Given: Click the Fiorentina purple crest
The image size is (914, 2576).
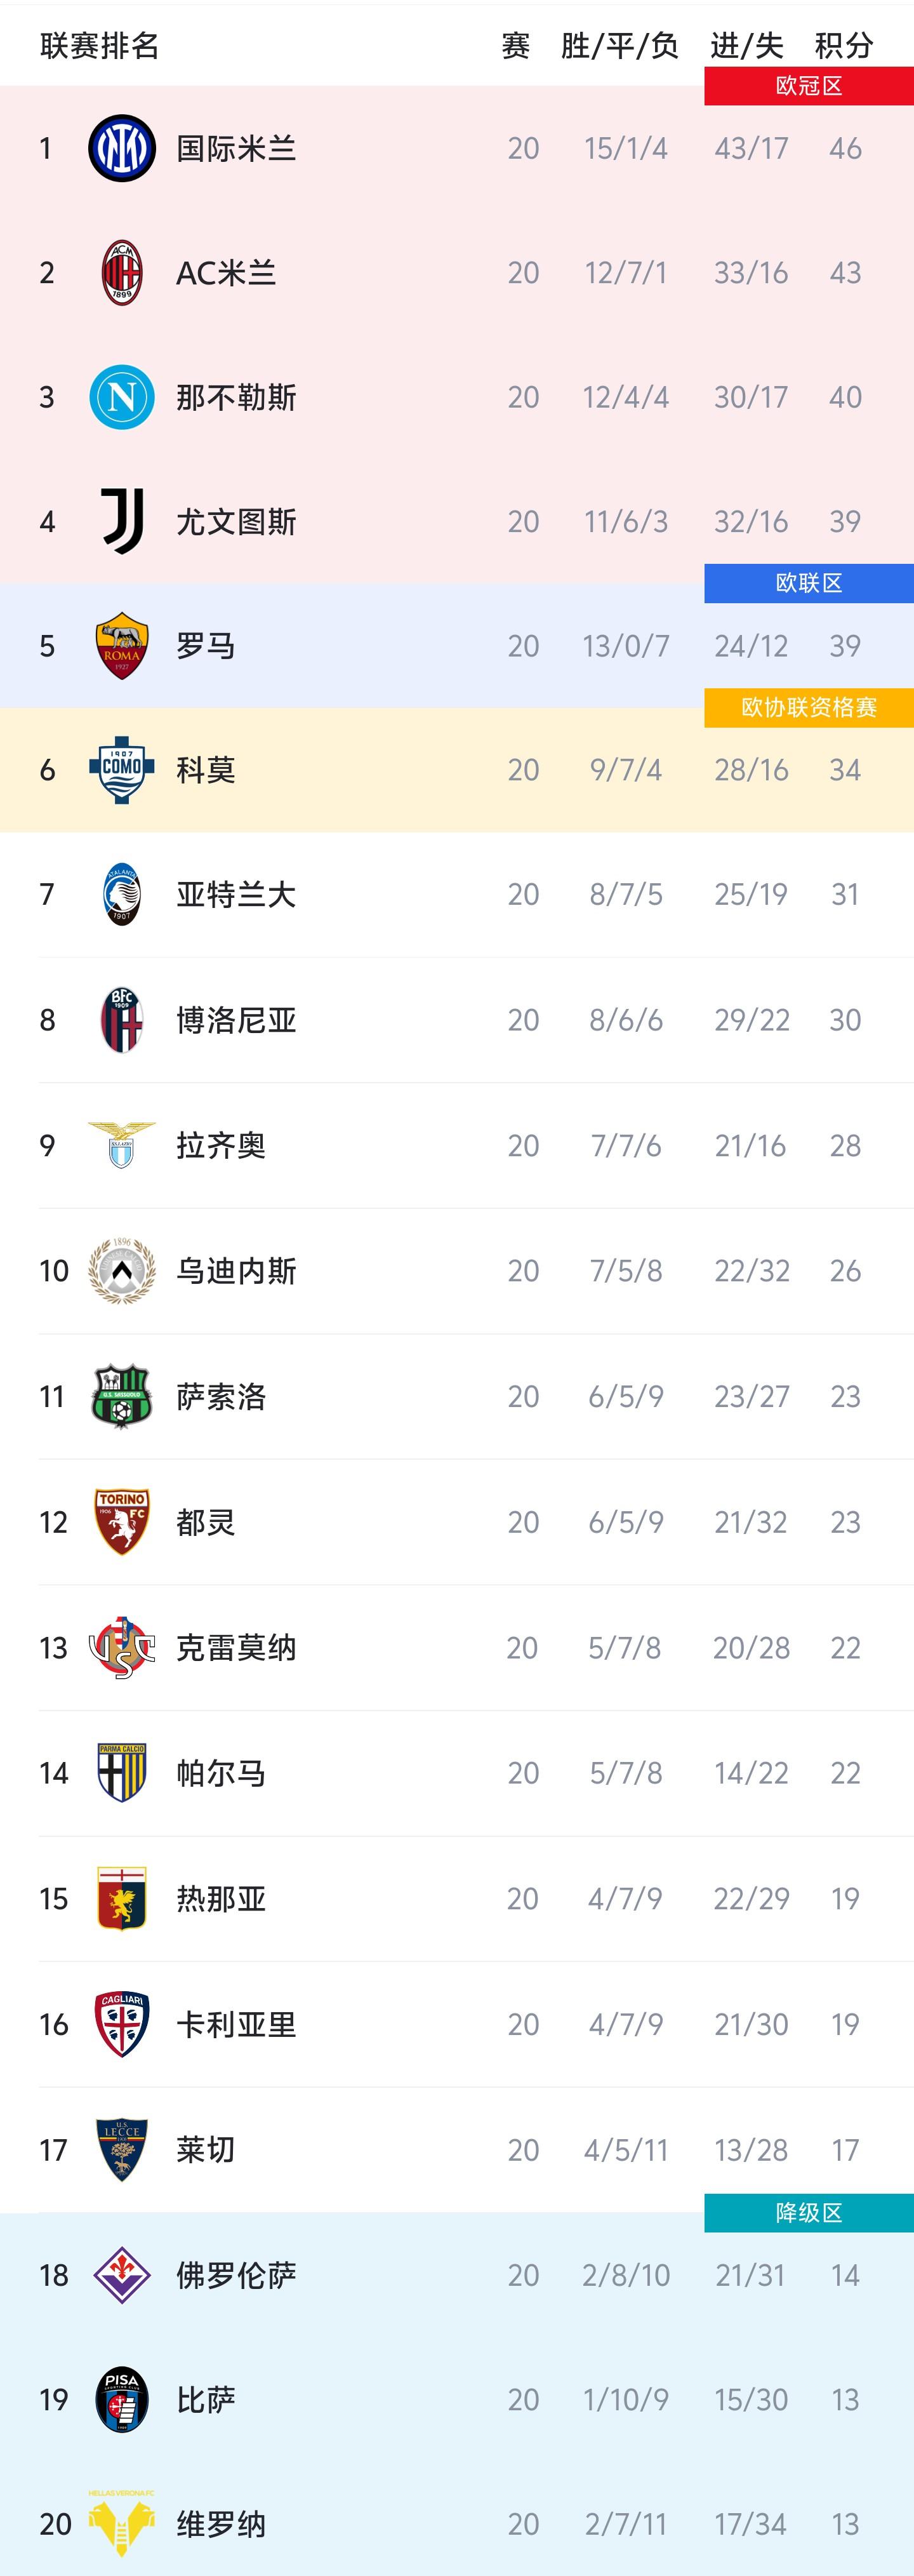Looking at the screenshot, I should pos(122,2275).
